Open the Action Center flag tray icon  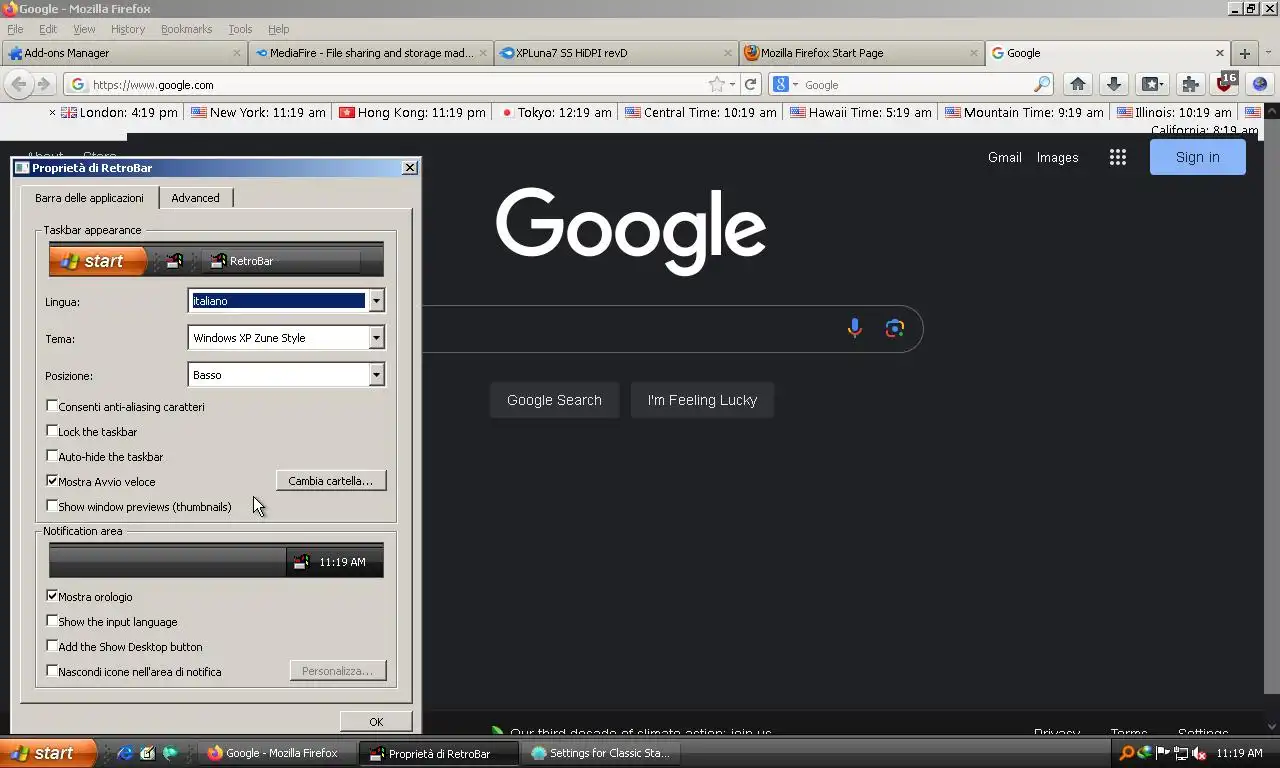[1163, 753]
